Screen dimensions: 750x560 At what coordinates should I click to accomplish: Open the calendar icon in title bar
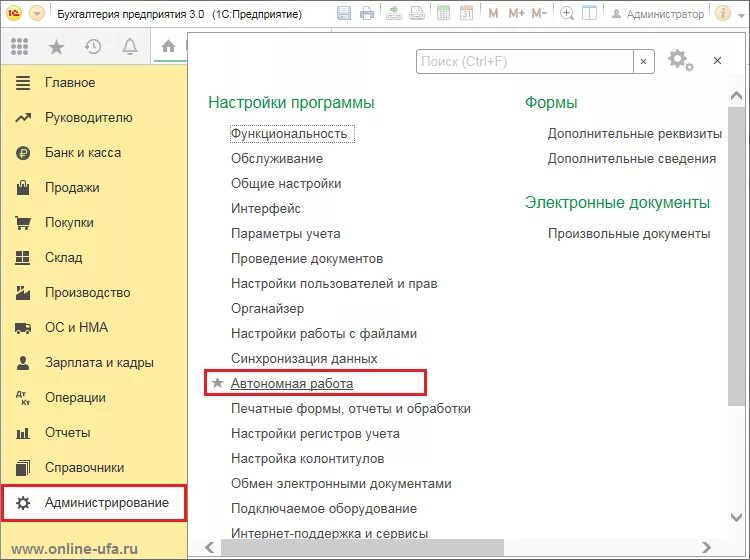[x=466, y=13]
